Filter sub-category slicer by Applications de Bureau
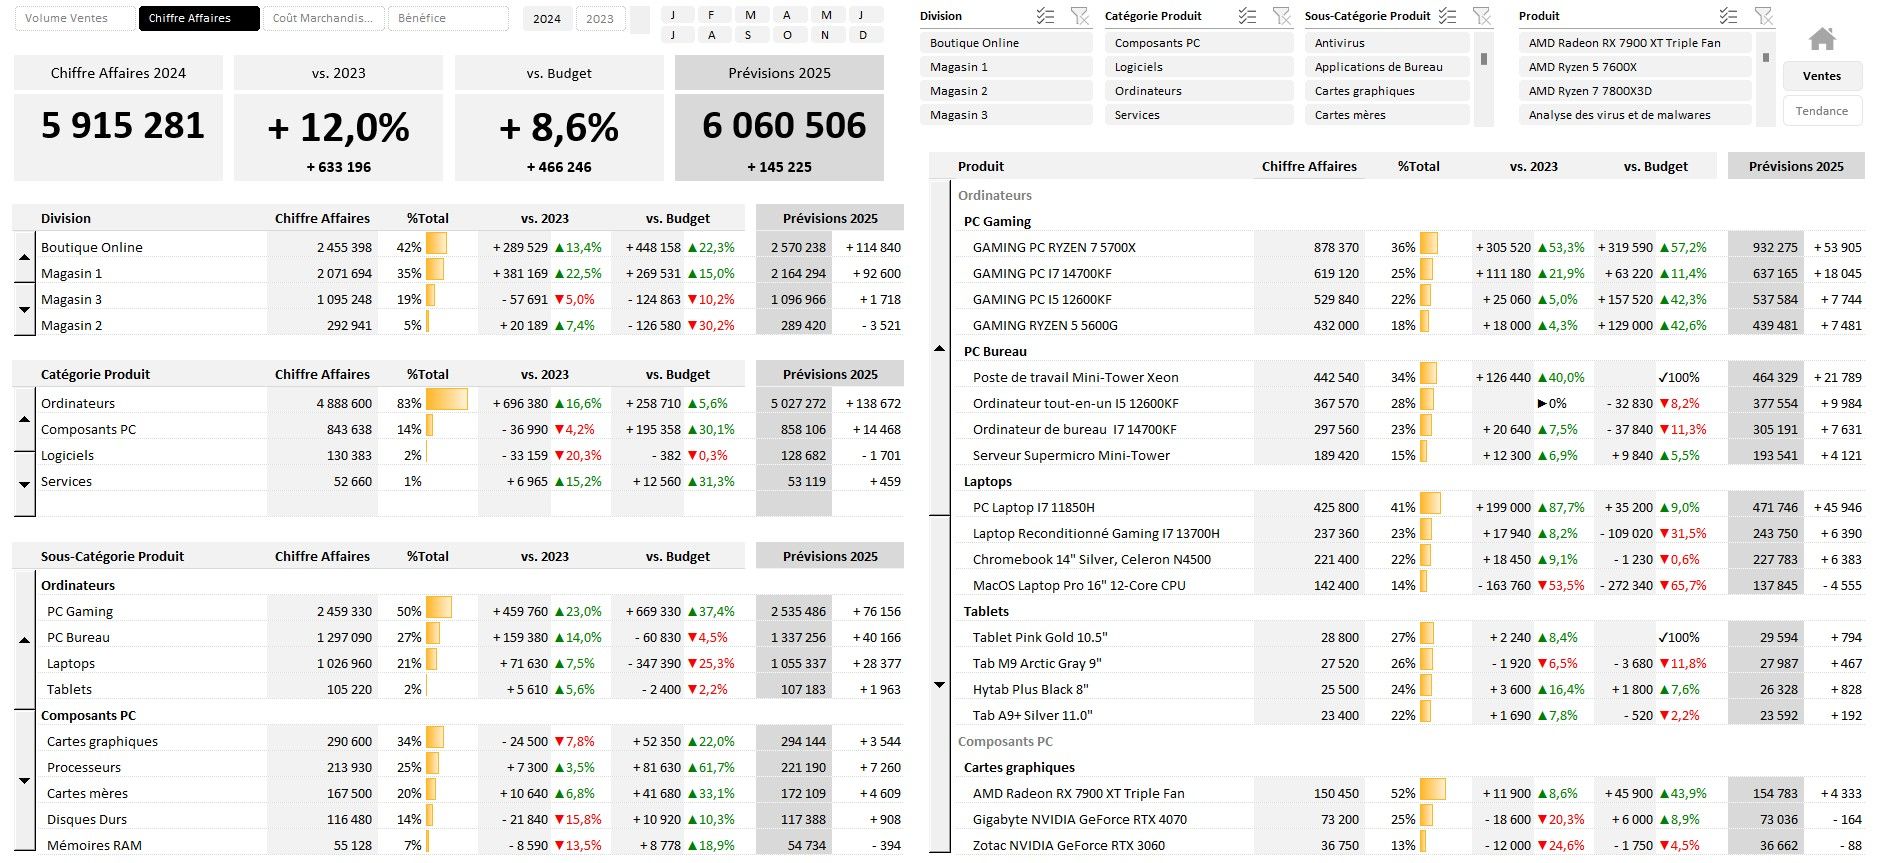This screenshot has width=1877, height=863. pos(1387,67)
